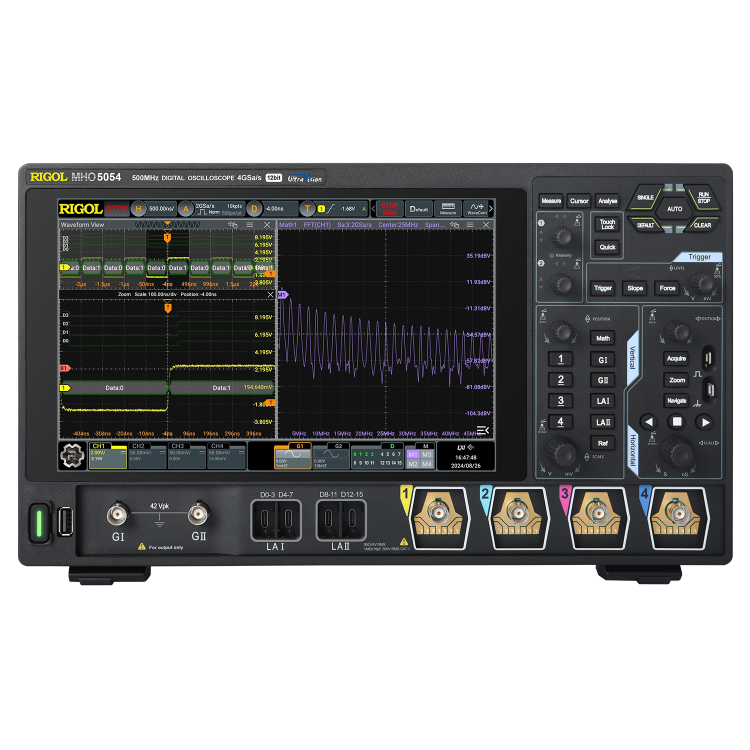Open the 500.00ns/ timebase field
Image resolution: width=750 pixels, height=750 pixels.
[x=162, y=209]
